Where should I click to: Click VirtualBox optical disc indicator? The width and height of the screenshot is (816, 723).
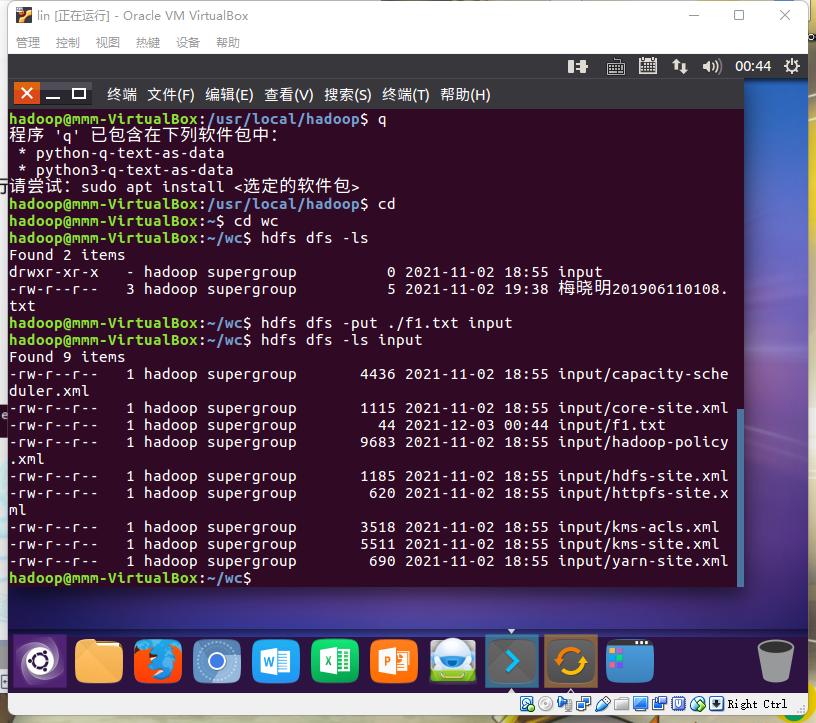[545, 704]
